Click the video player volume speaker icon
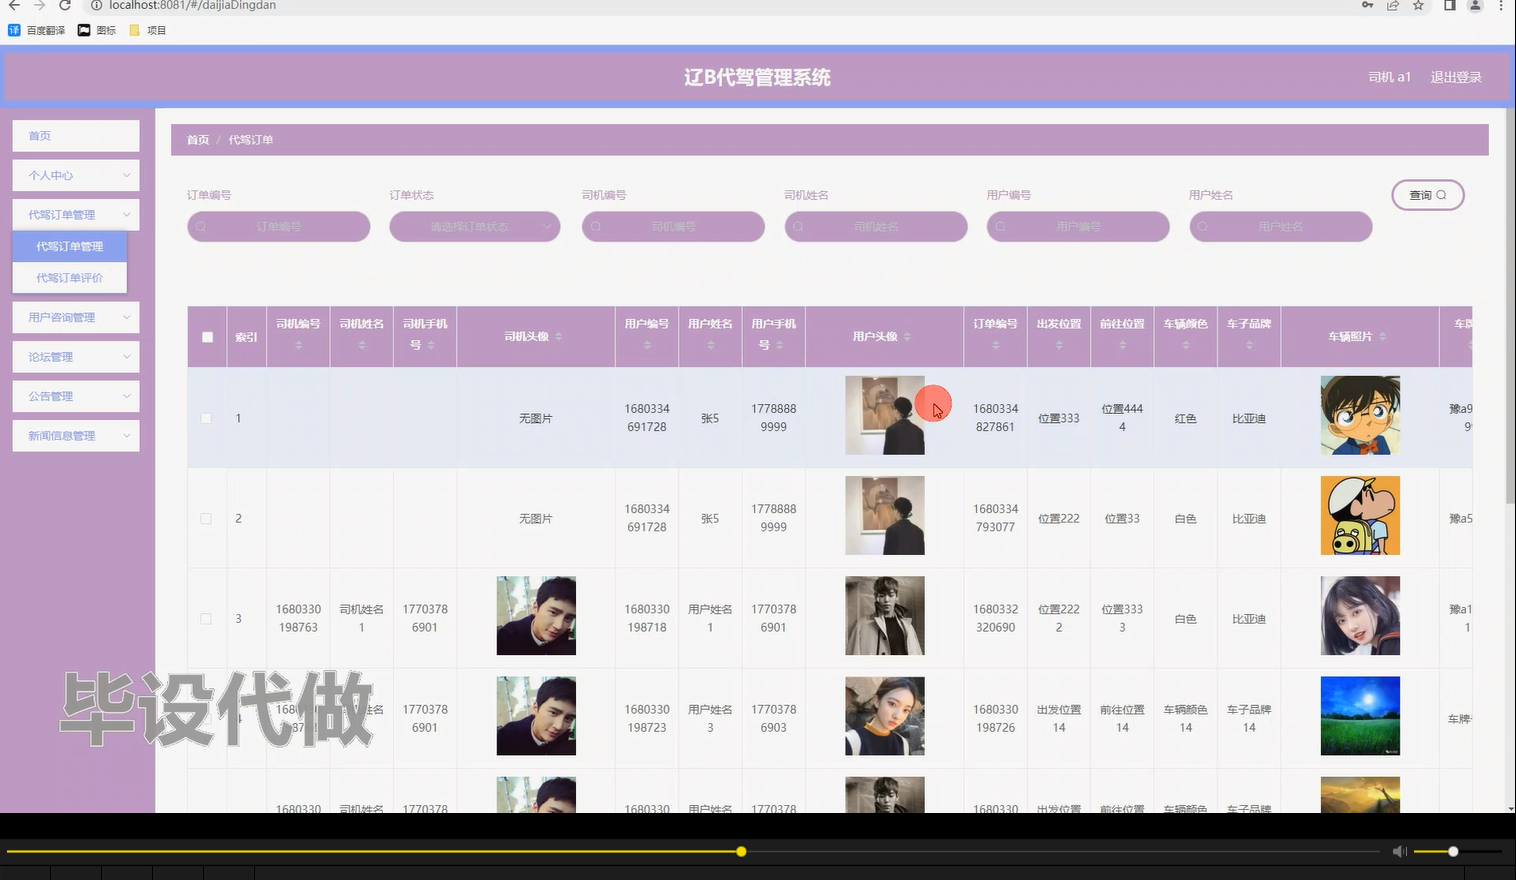 click(1399, 851)
